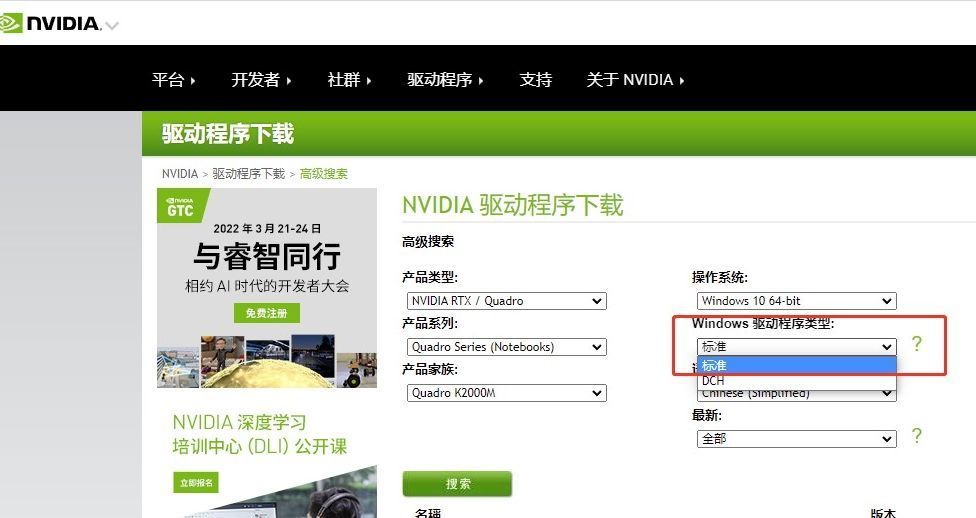
Task: Open the 关于 NVIDIA menu
Action: [635, 80]
